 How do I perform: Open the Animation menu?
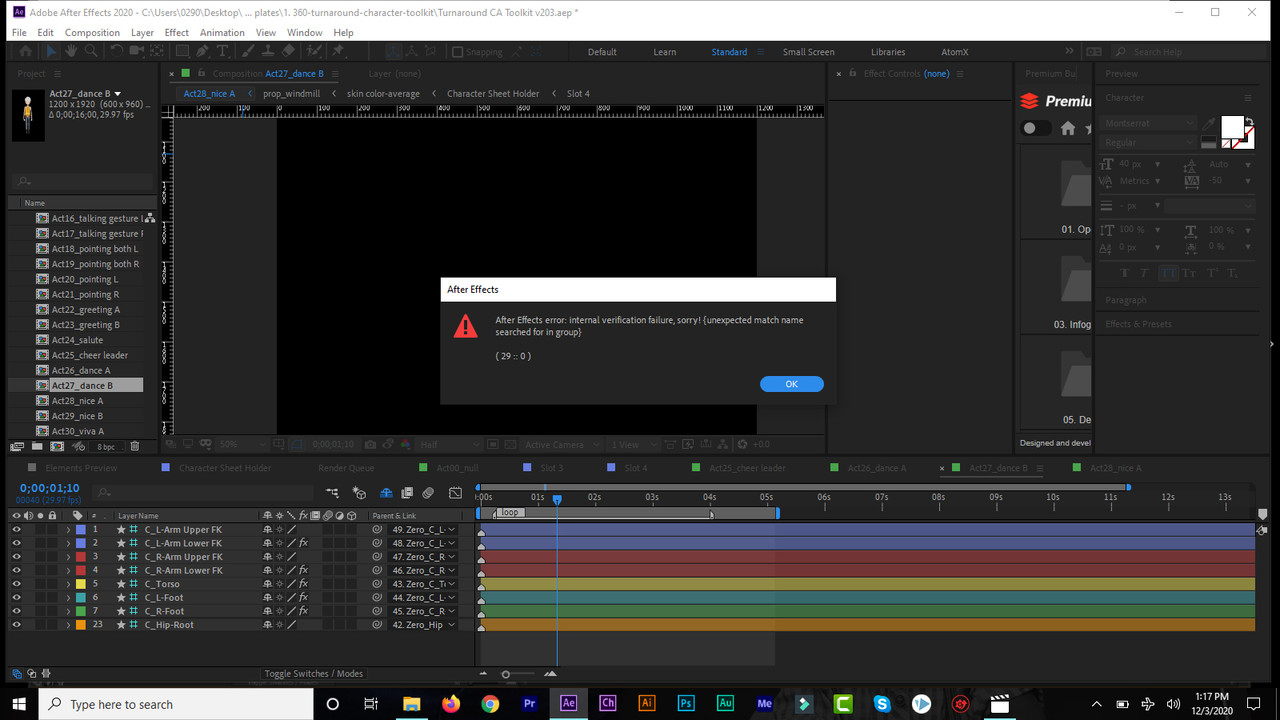click(222, 32)
